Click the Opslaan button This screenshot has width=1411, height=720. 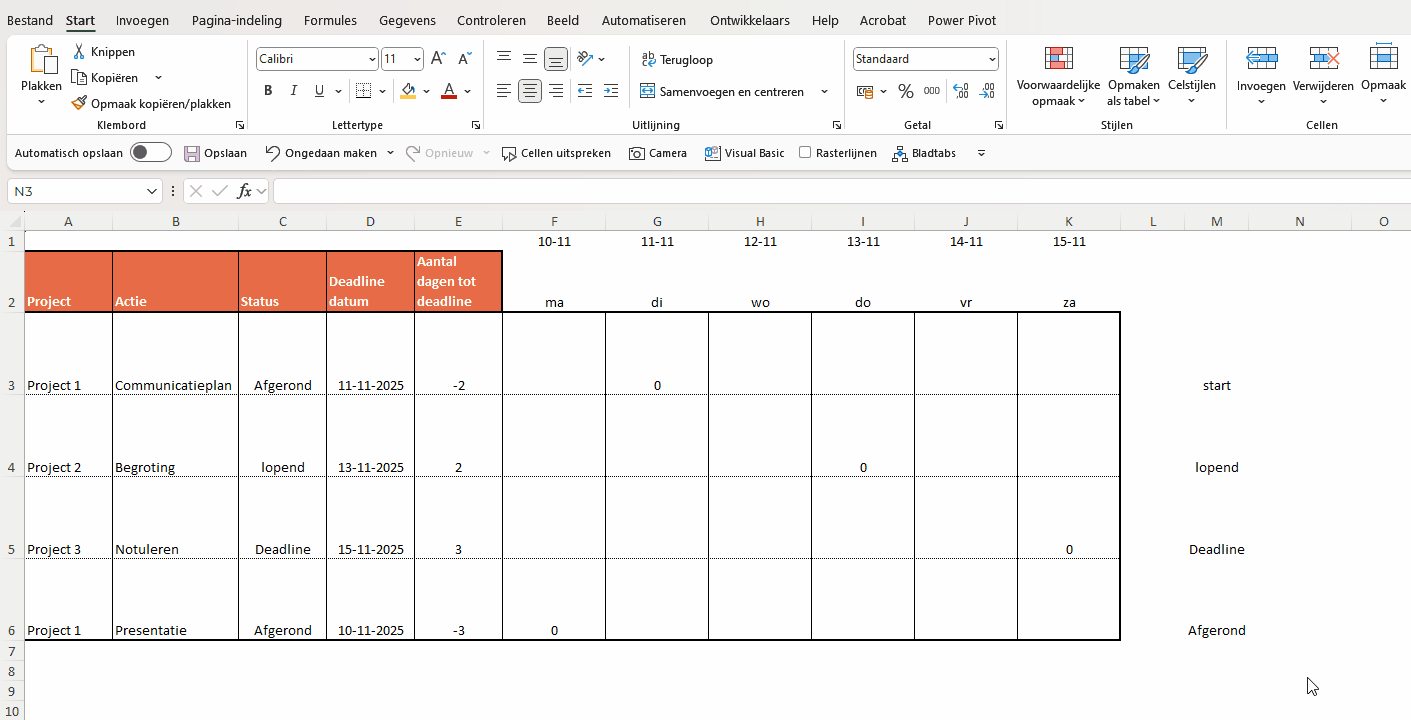(215, 153)
